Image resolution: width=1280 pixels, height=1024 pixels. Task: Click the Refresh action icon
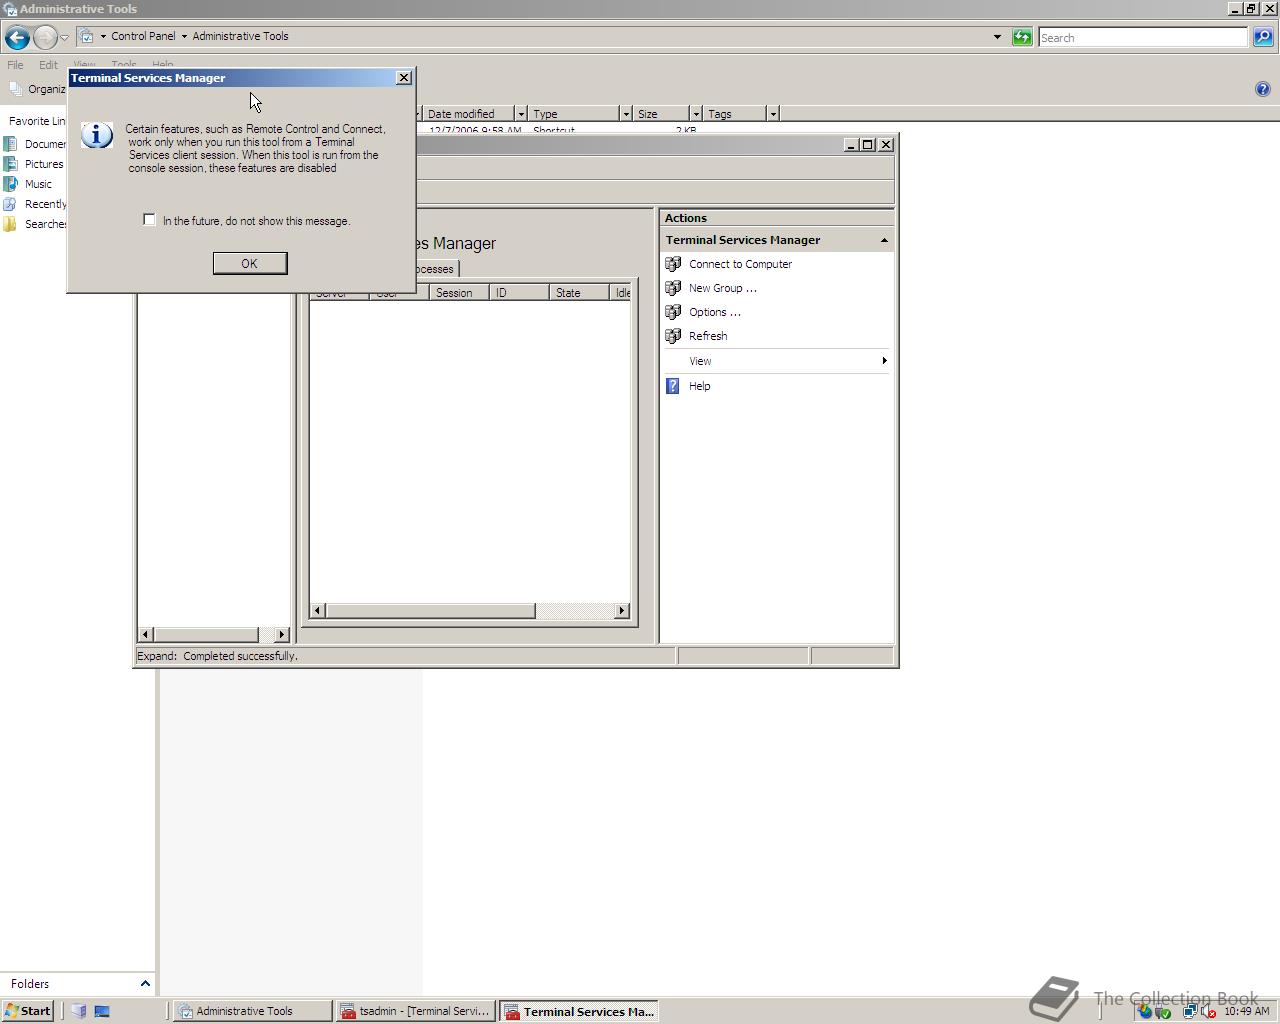pos(673,336)
